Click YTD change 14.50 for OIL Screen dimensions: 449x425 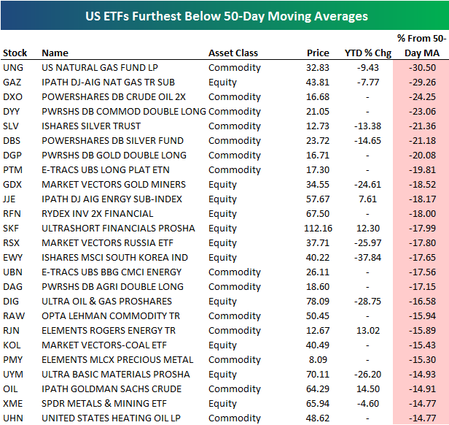[368, 389]
